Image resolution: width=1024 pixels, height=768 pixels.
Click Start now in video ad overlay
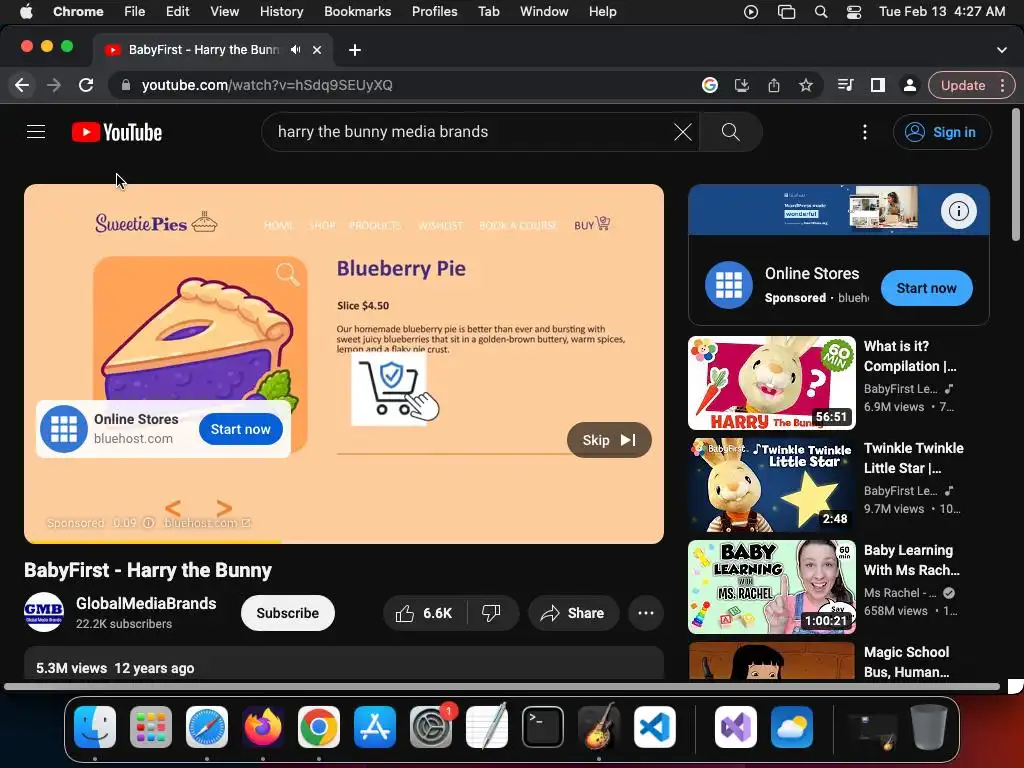[240, 429]
